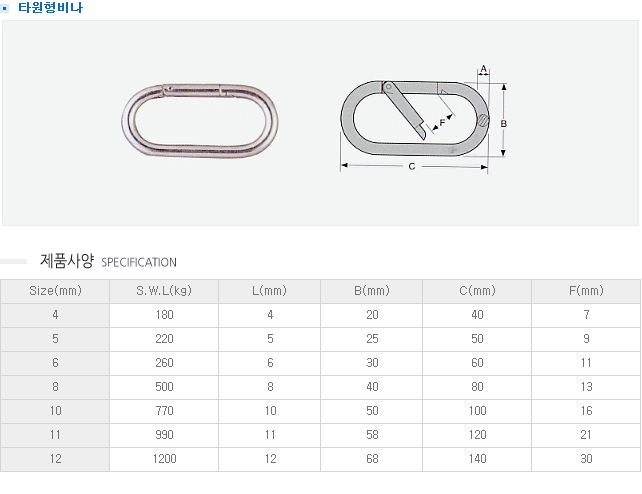Screen dimensions: 642x494
Task: Select the size 8 row cell
Action: pos(55,387)
